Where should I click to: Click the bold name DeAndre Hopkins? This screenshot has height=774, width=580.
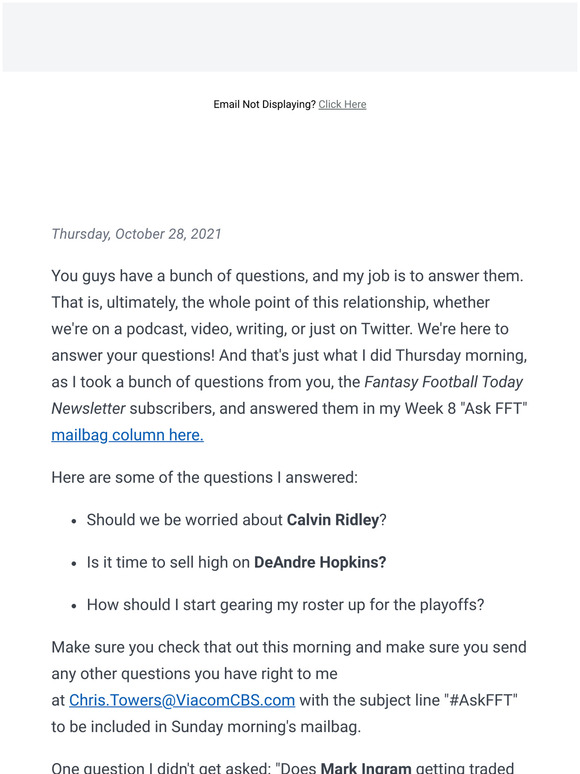[320, 562]
